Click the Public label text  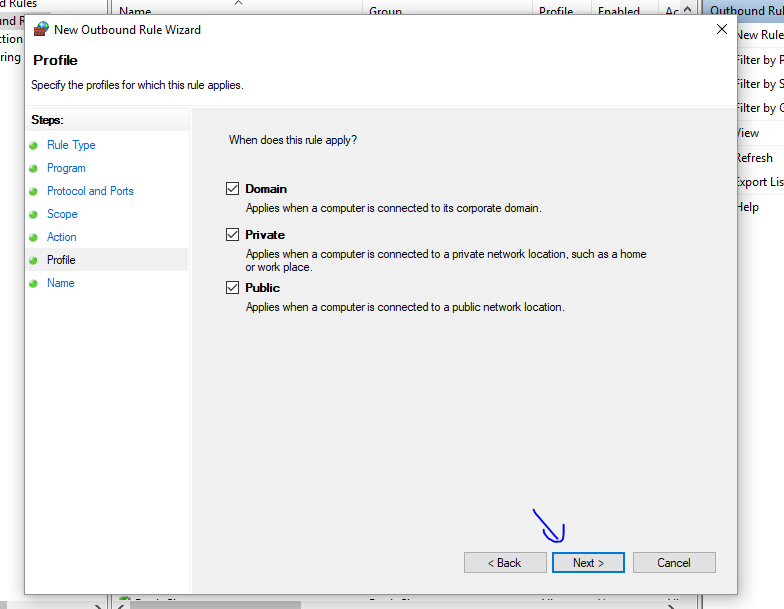tap(262, 288)
